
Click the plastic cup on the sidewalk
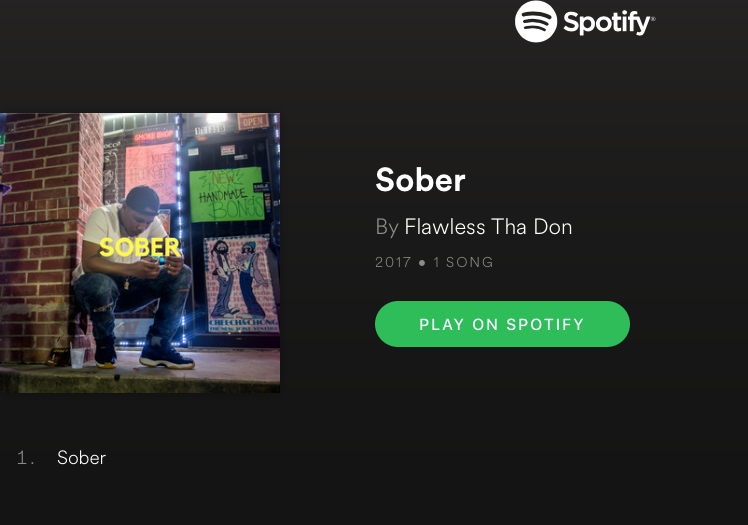77,357
